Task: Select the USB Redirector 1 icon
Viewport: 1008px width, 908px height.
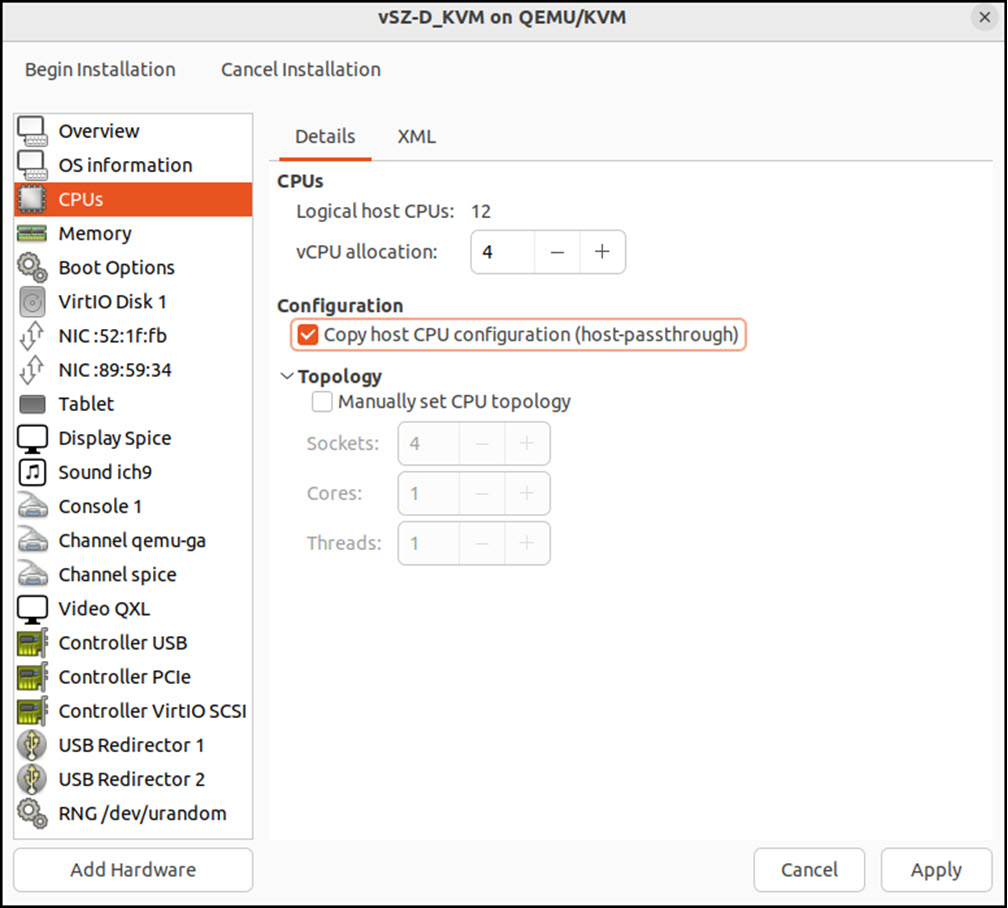Action: pyautogui.click(x=32, y=745)
